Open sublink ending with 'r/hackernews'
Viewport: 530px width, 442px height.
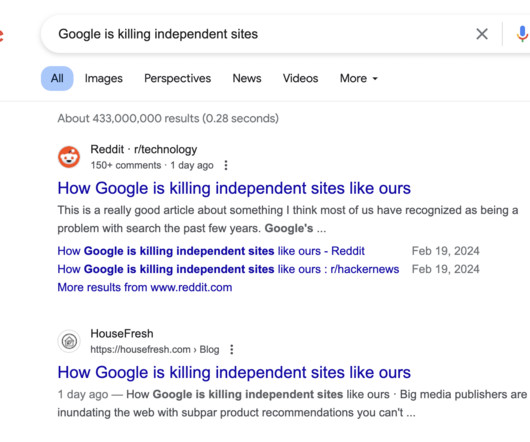[228, 269]
